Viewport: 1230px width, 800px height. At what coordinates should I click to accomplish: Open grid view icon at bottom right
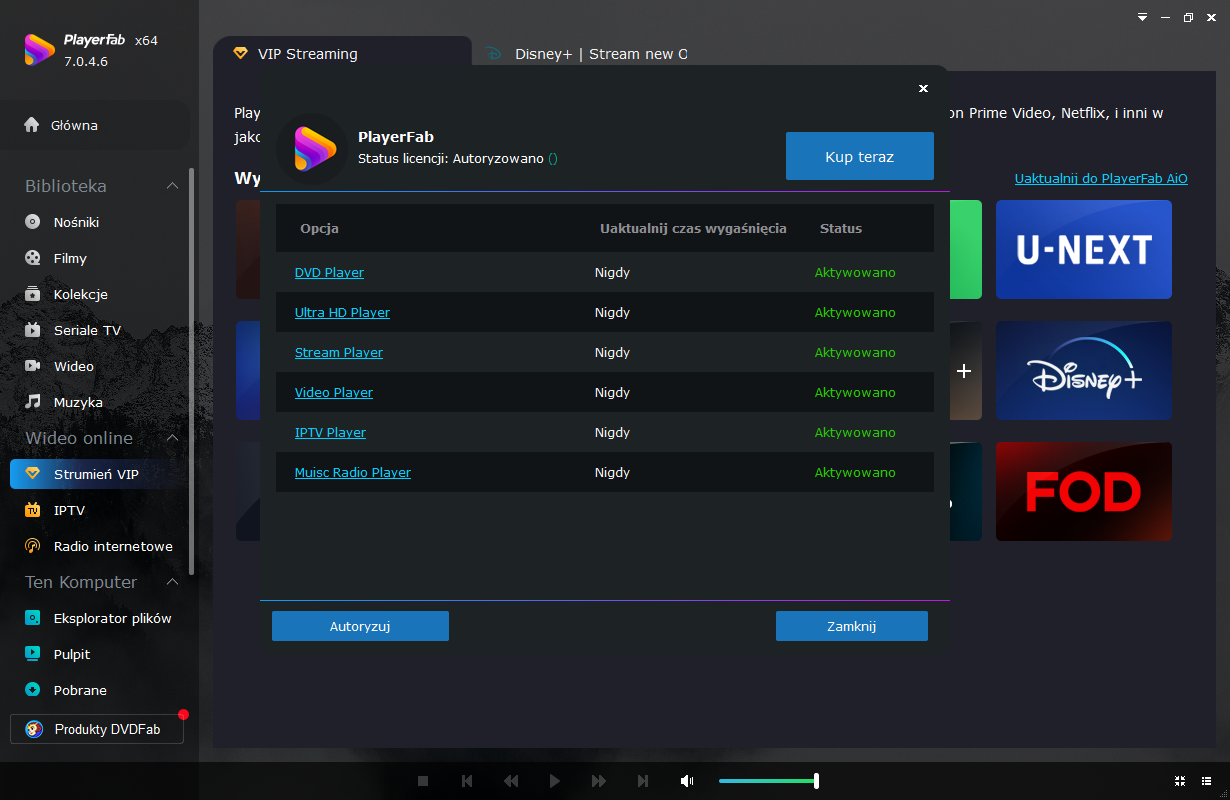pyautogui.click(x=1209, y=781)
